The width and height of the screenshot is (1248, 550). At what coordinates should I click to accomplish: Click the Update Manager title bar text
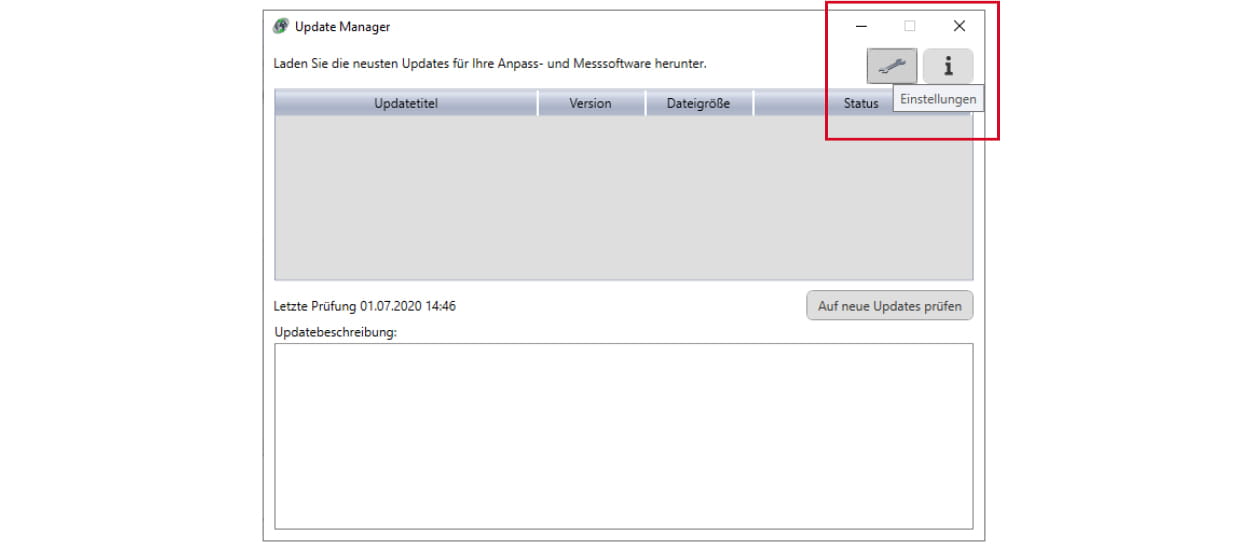[342, 27]
